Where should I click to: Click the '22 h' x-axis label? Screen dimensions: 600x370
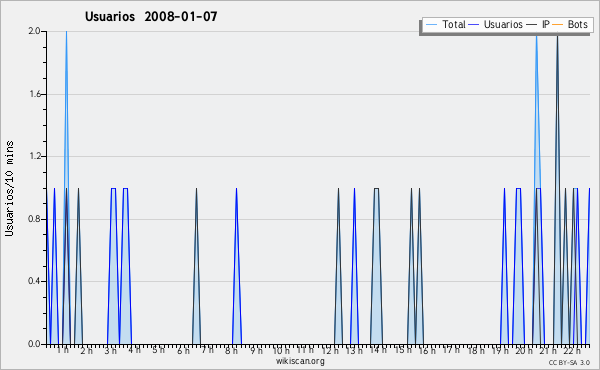pyautogui.click(x=572, y=351)
